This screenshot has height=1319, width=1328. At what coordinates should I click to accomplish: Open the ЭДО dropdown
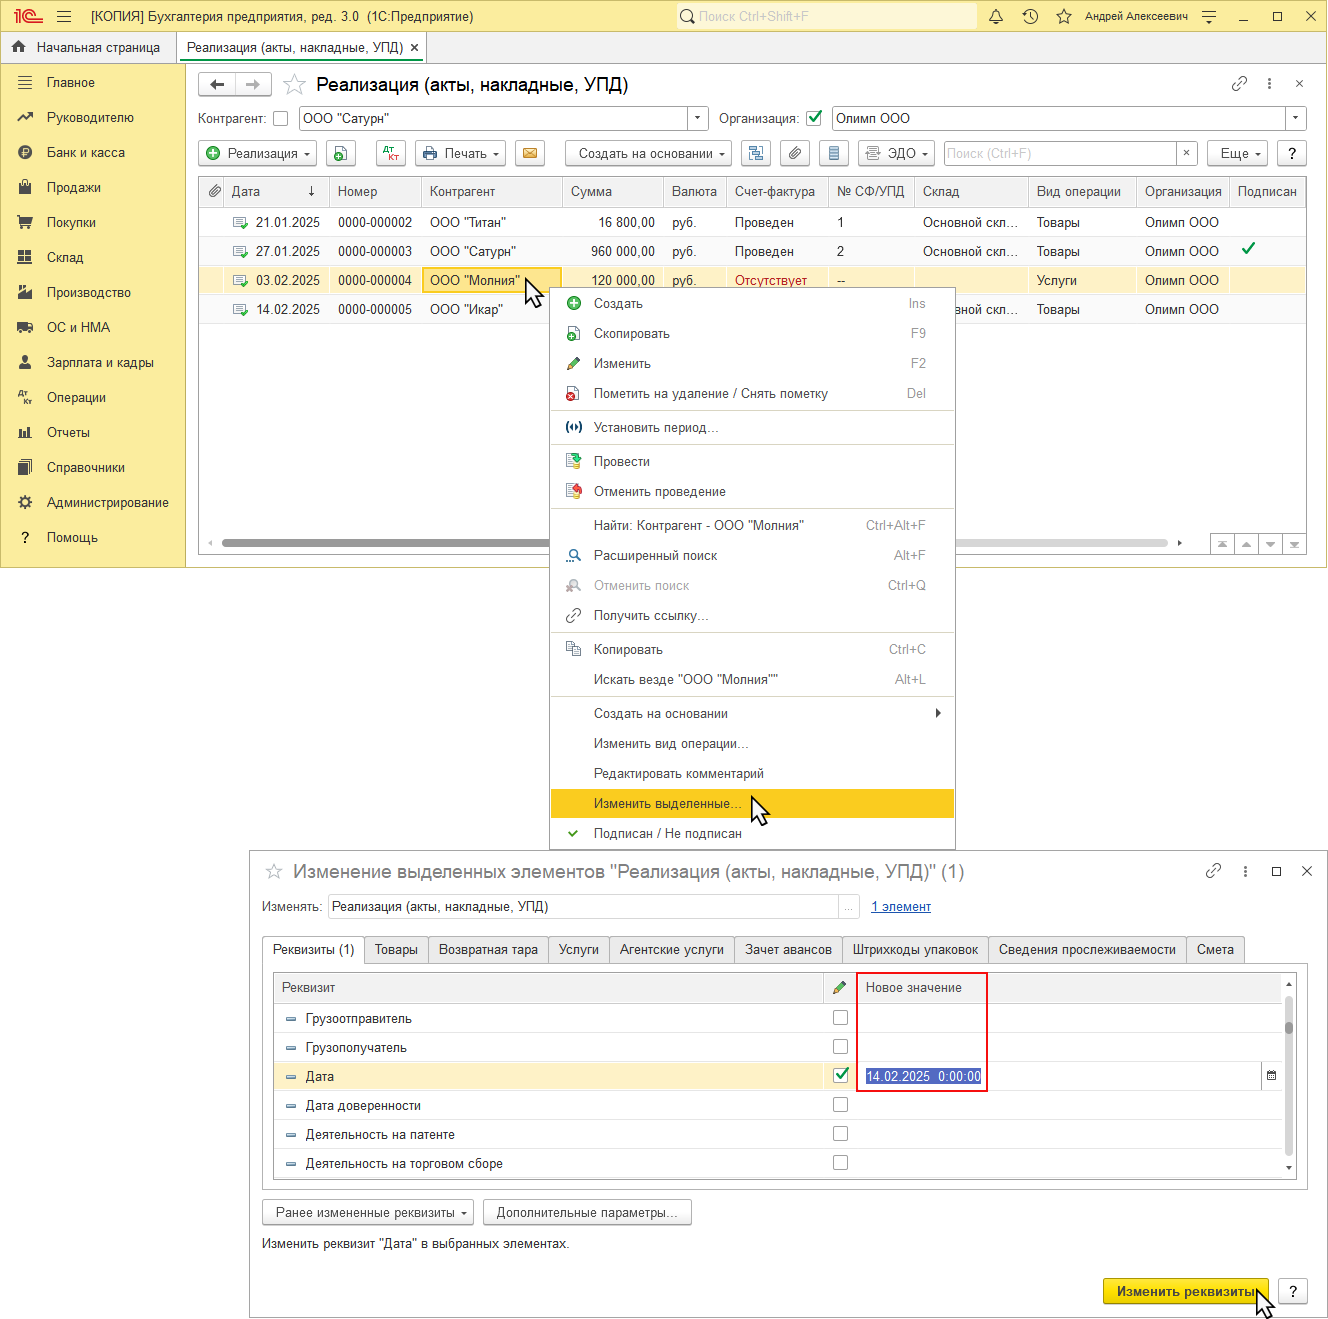tap(896, 153)
